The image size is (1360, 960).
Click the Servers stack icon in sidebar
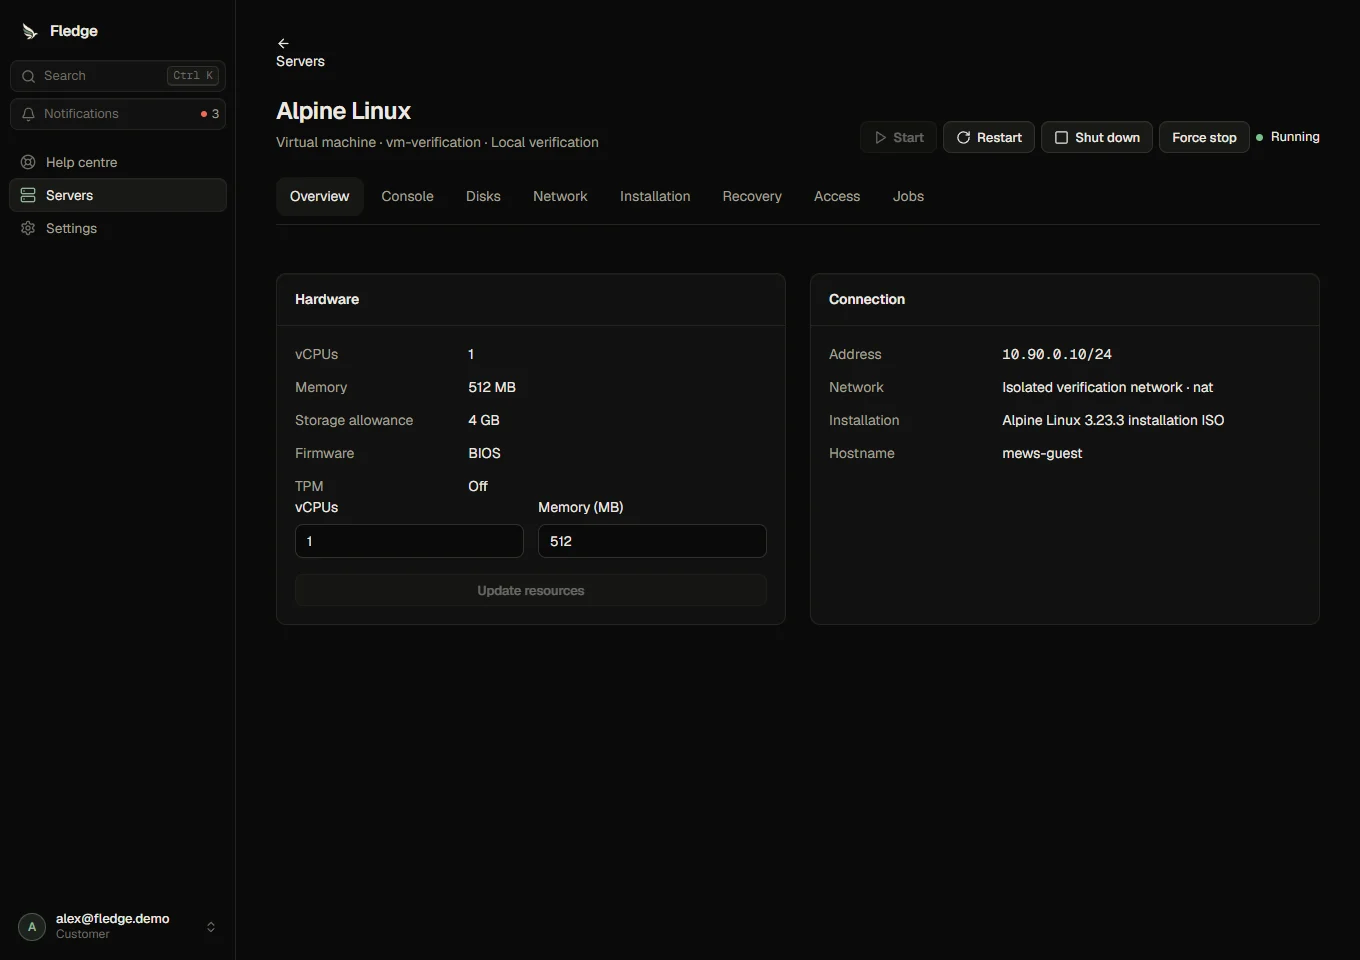28,195
